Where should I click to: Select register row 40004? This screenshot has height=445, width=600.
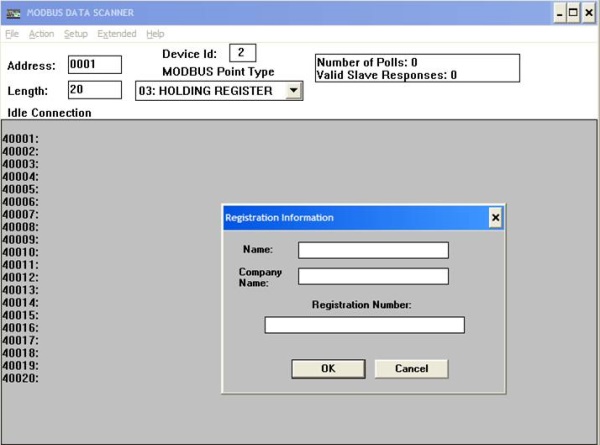(21, 177)
